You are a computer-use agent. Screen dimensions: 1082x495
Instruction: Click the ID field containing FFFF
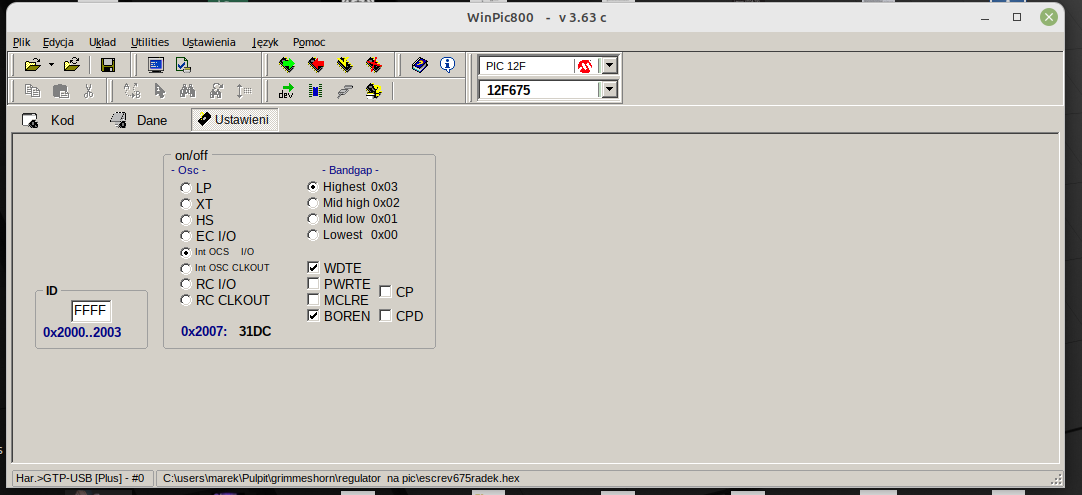click(90, 311)
